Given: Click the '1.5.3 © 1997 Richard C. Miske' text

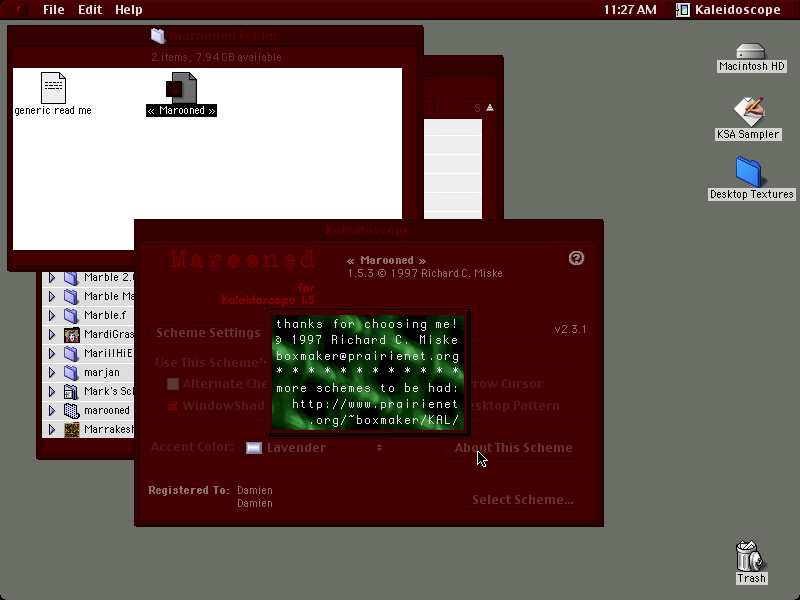Looking at the screenshot, I should (x=425, y=273).
